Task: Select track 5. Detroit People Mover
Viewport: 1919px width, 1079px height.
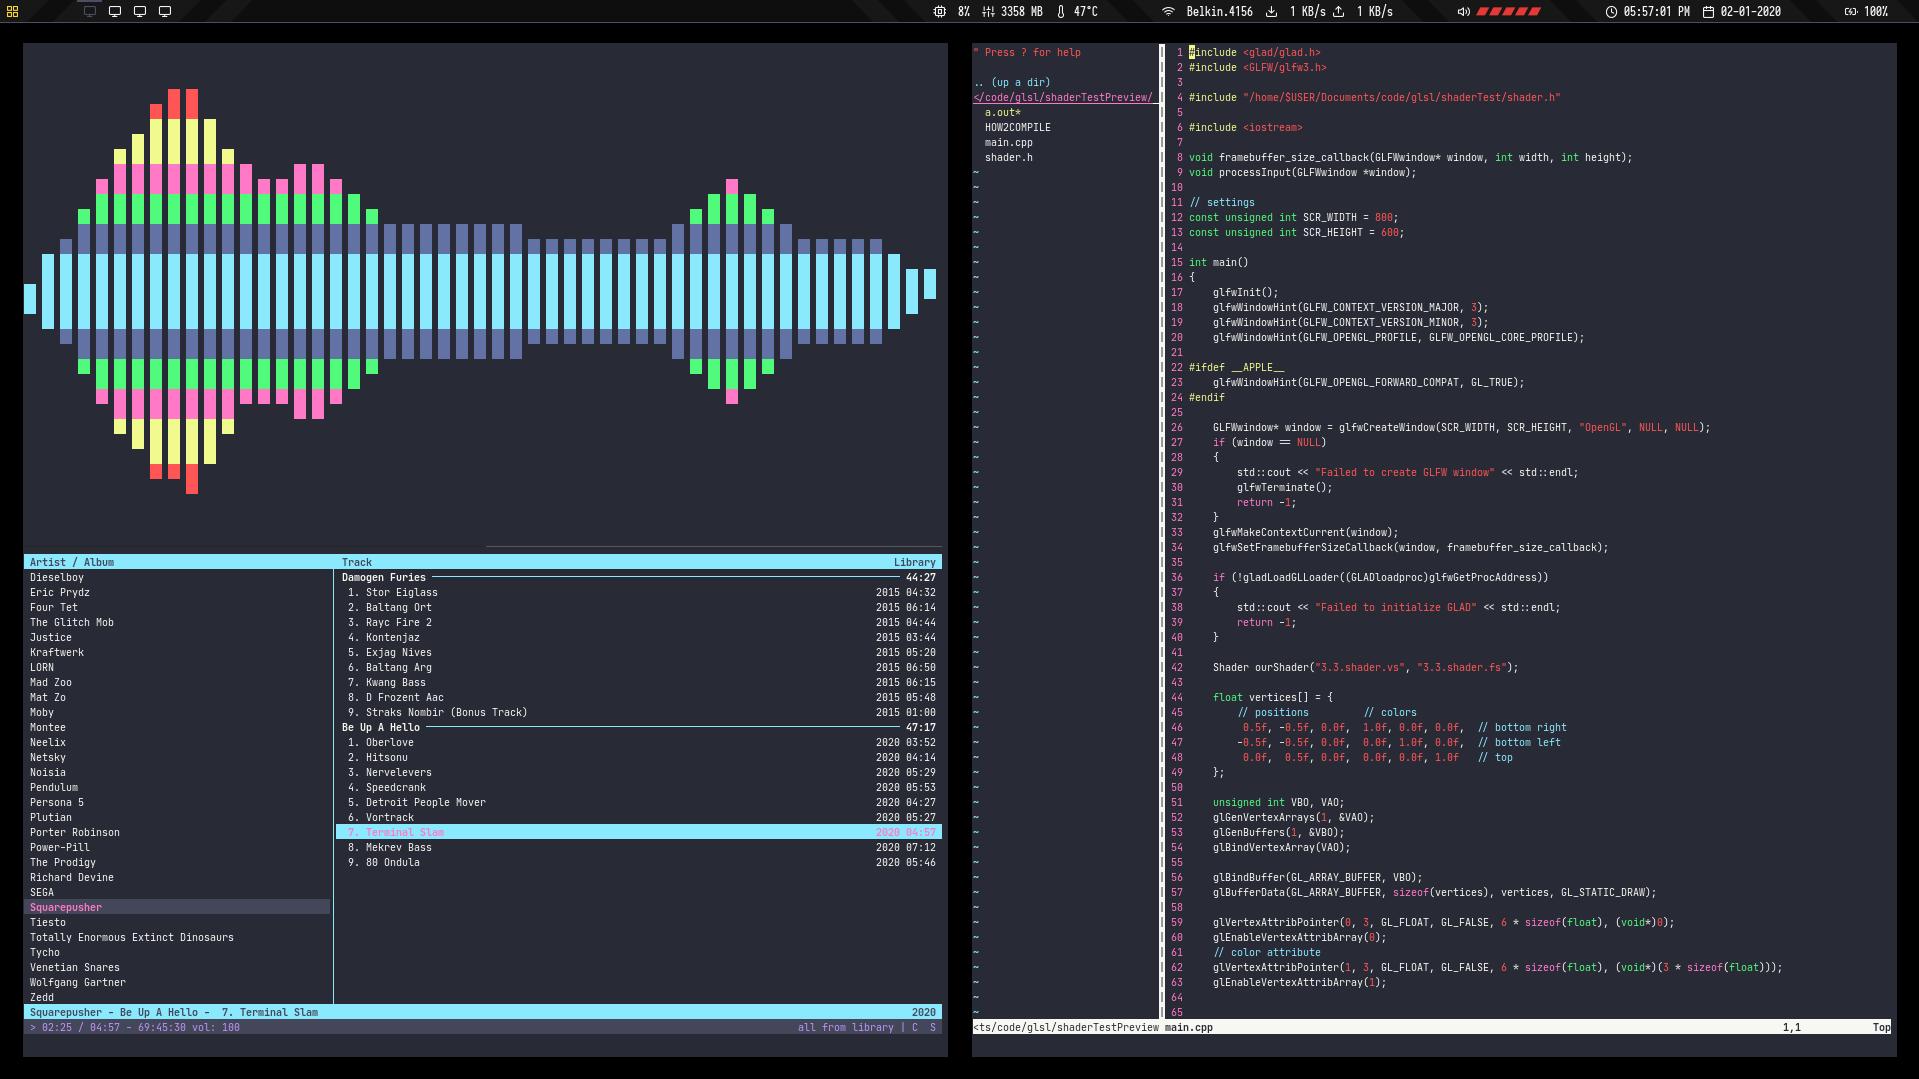Action: [x=639, y=802]
